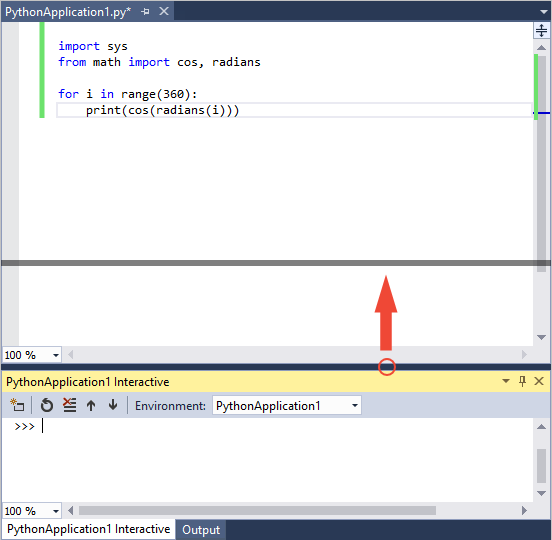The image size is (552, 540).
Task: Open the Environment PythonApplication1 dropdown
Action: click(x=287, y=406)
